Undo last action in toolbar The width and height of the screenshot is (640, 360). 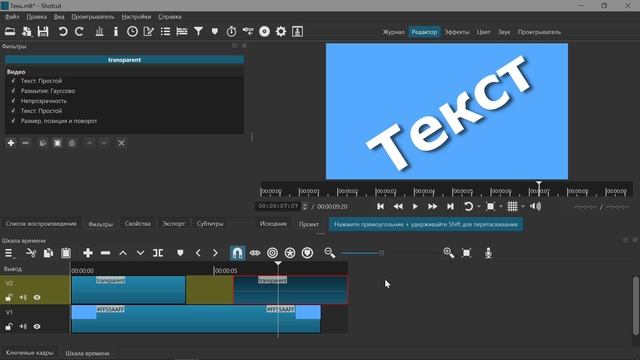tap(62, 32)
